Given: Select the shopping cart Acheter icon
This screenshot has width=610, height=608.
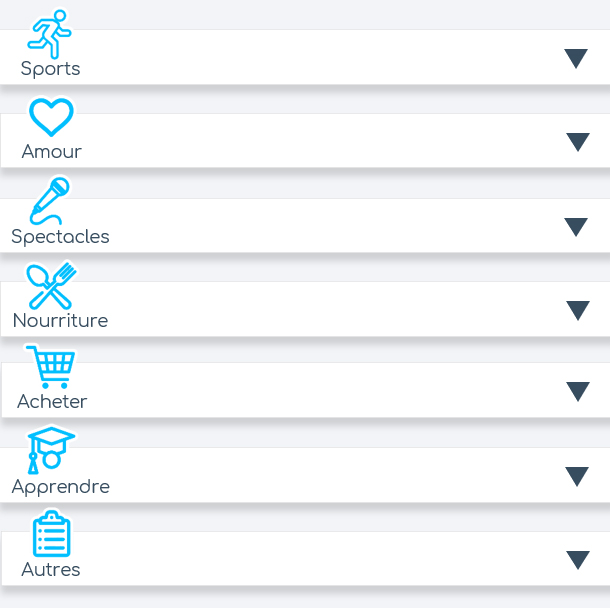Looking at the screenshot, I should click(x=51, y=367).
